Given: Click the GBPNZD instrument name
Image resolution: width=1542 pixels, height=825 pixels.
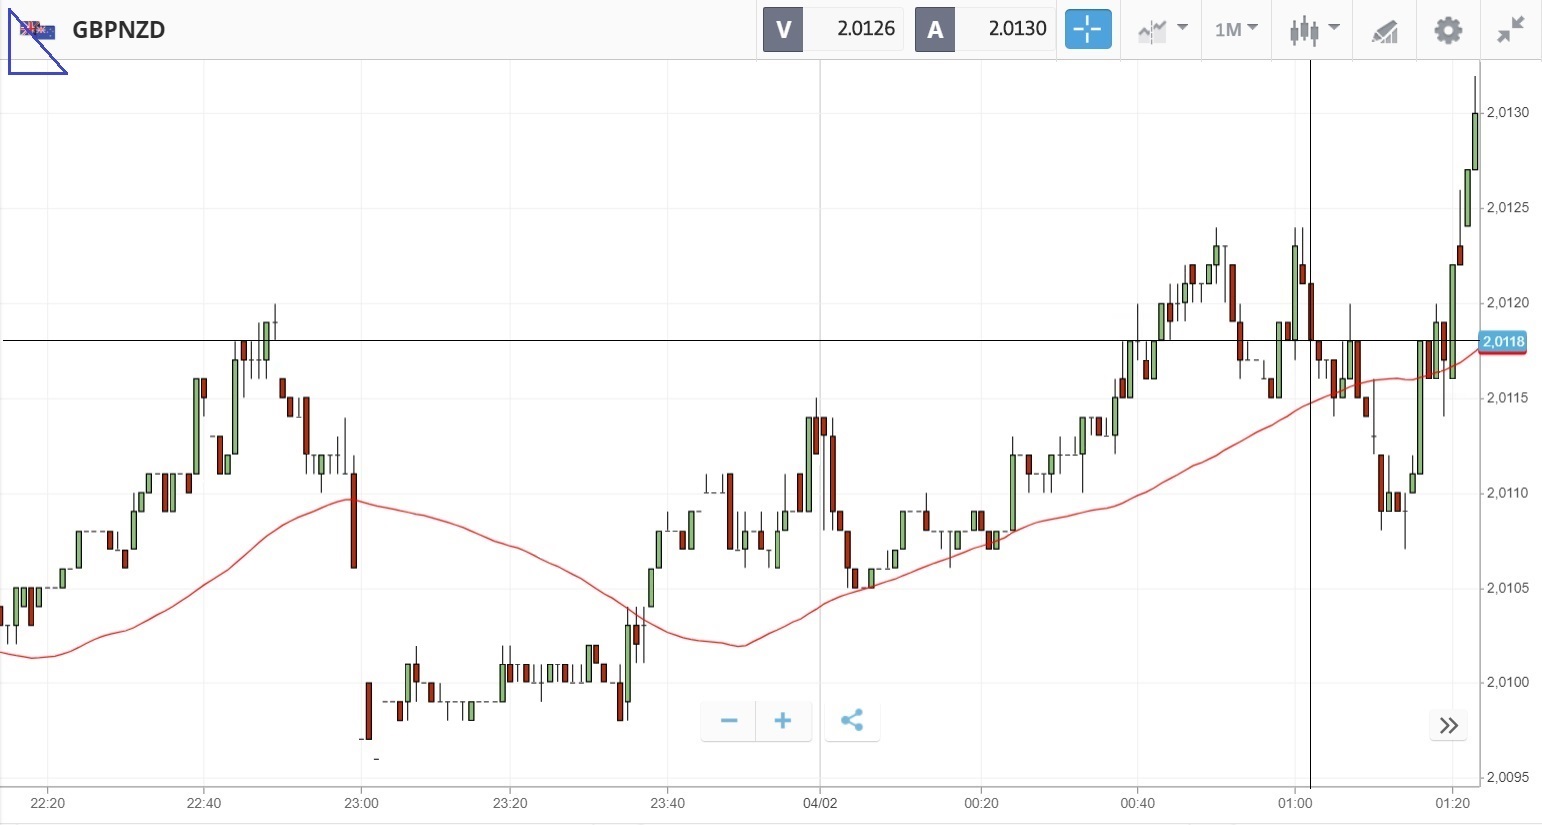Looking at the screenshot, I should 119,30.
